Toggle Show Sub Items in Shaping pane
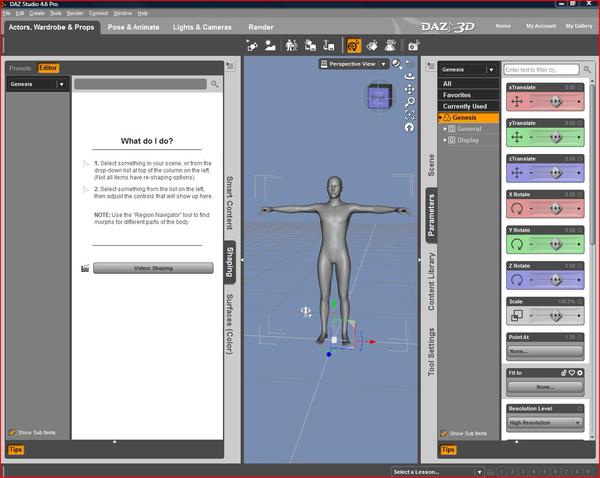The image size is (600, 478). [12, 432]
